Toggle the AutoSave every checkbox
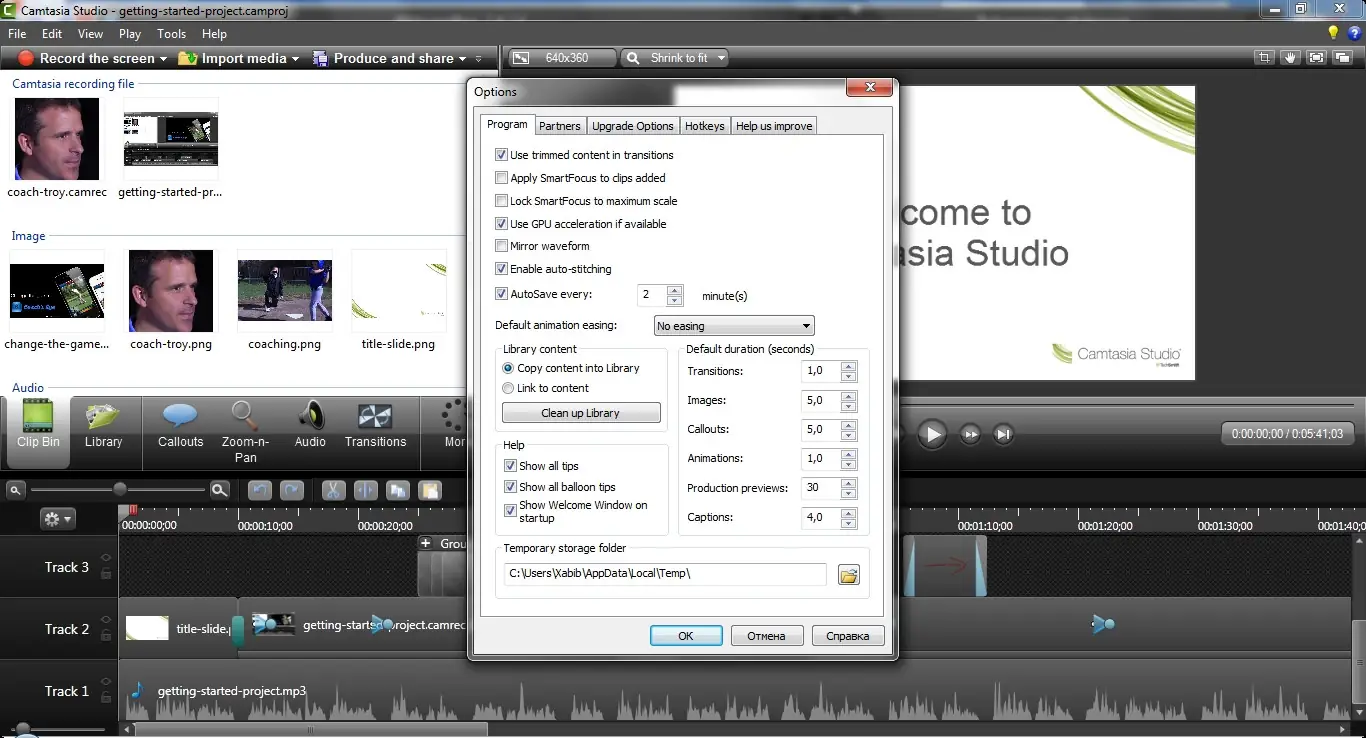1366x738 pixels. [502, 294]
